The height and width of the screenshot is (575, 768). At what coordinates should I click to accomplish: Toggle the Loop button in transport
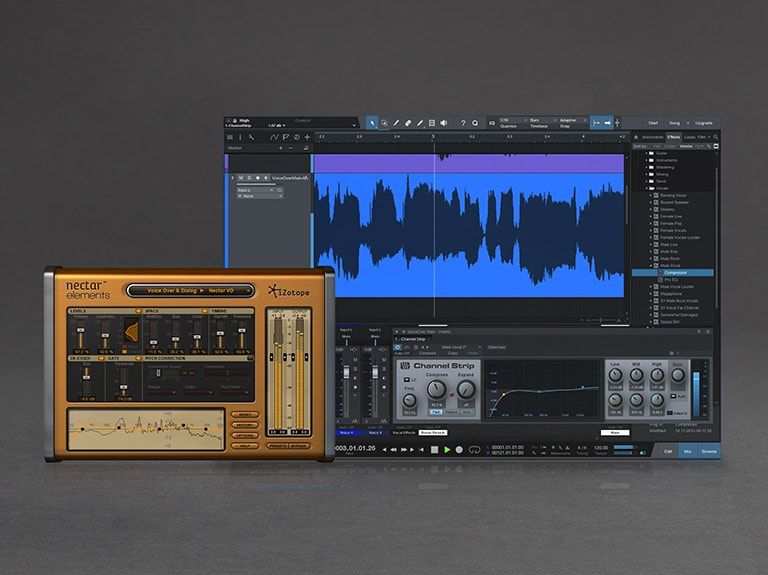[x=475, y=449]
